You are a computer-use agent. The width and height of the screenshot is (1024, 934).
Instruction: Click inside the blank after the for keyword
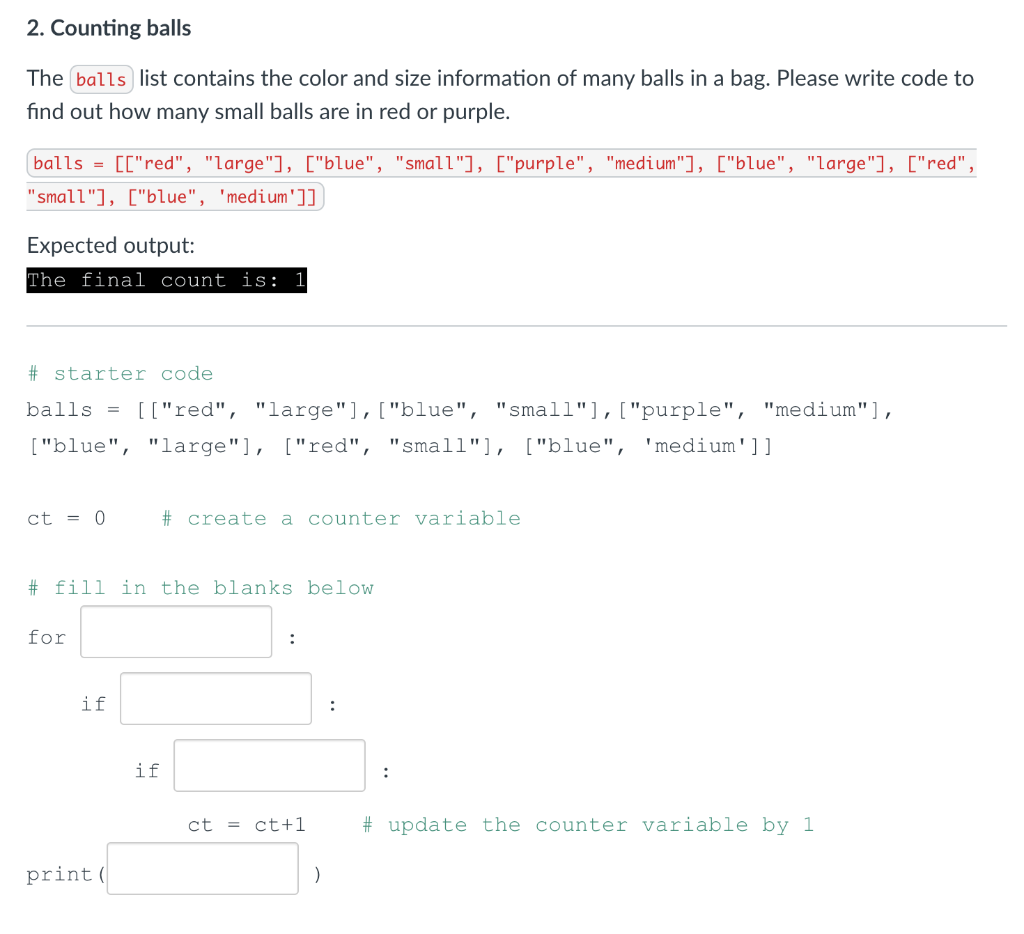pos(175,631)
